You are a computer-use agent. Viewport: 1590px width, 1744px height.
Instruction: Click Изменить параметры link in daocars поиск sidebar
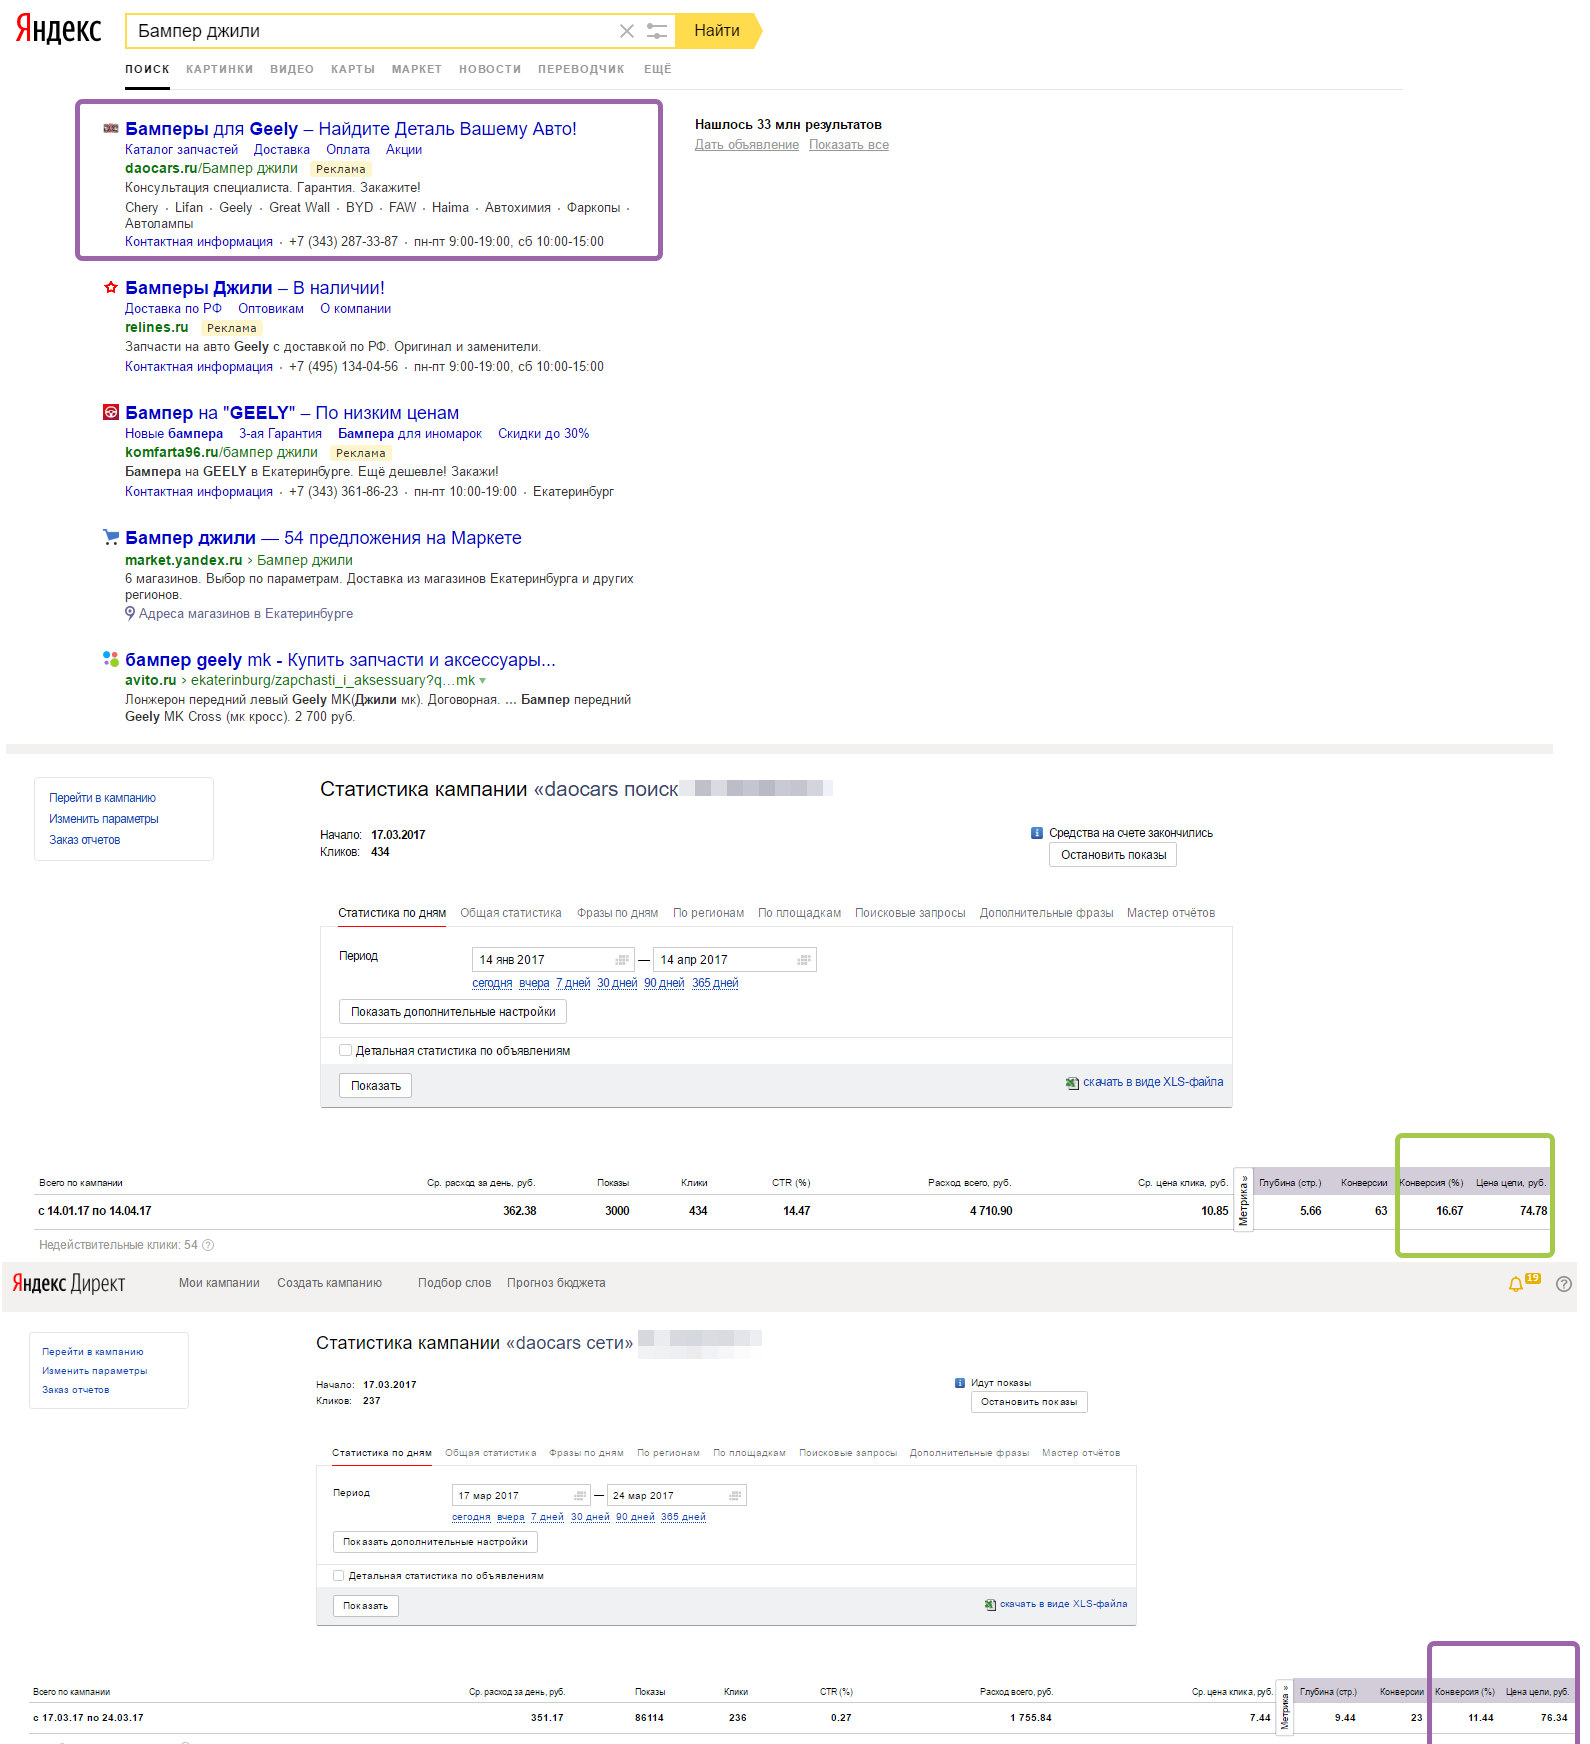pos(104,819)
